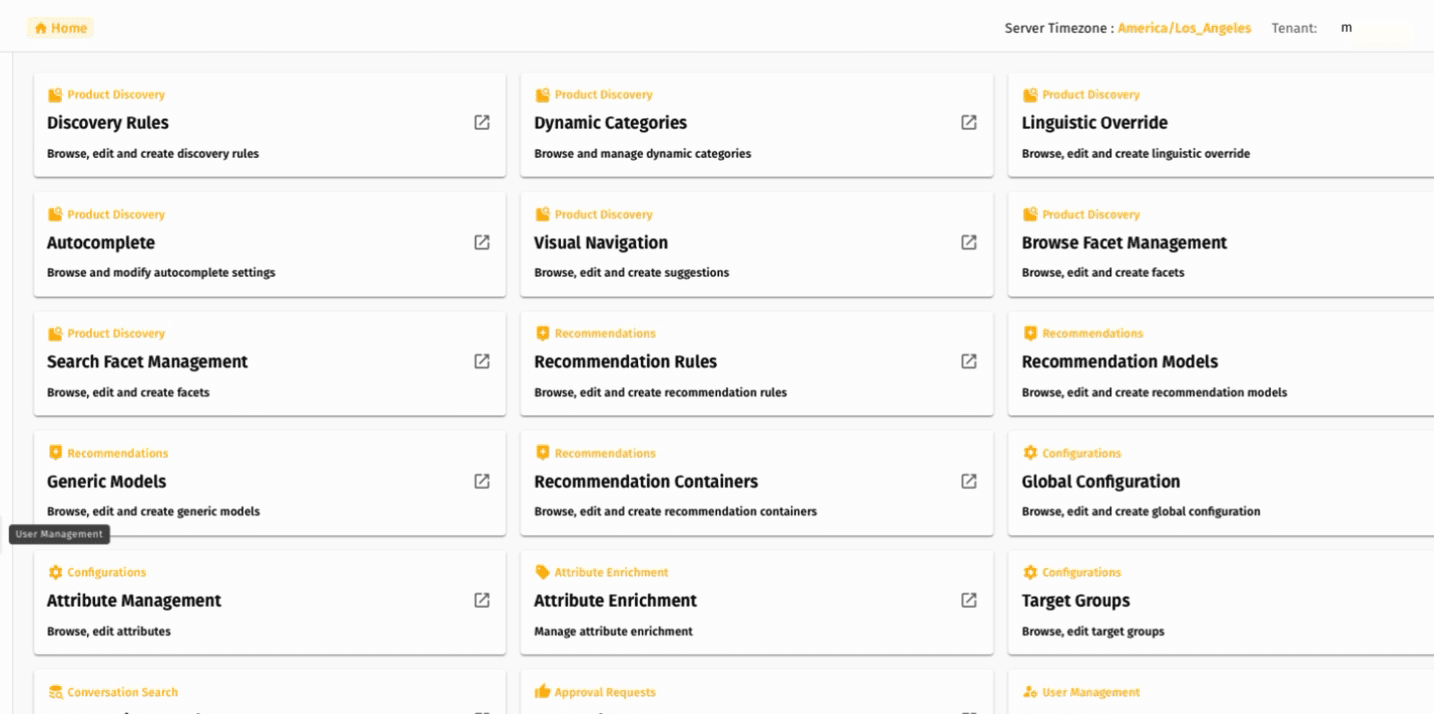The width and height of the screenshot is (1434, 714).
Task: Click the Conversation Search category icon
Action: [55, 692]
